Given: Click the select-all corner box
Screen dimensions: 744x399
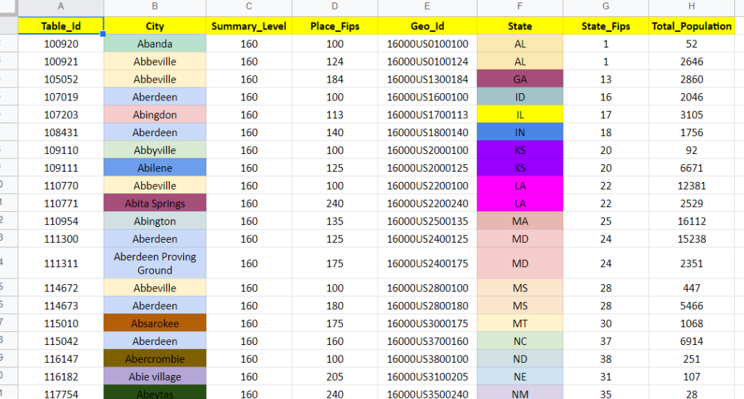Looking at the screenshot, I should tap(9, 7).
